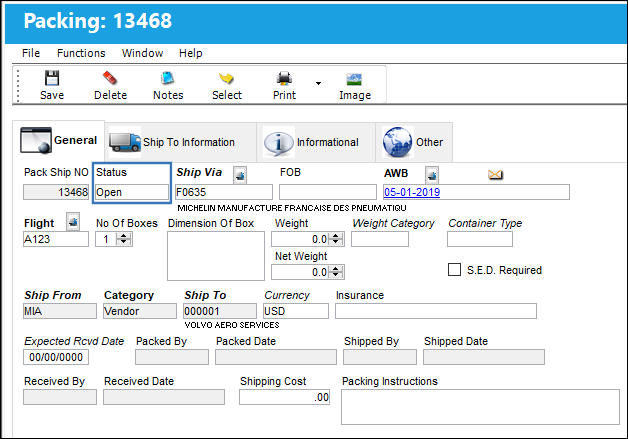628x439 pixels.
Task: Decrease No Of Boxes spinner
Action: click(124, 242)
